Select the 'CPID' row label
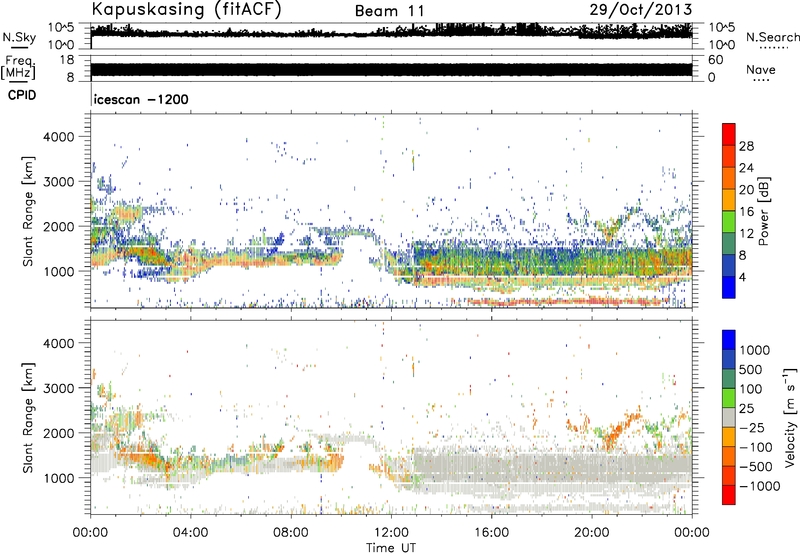This screenshot has height=554, width=800. point(22,95)
